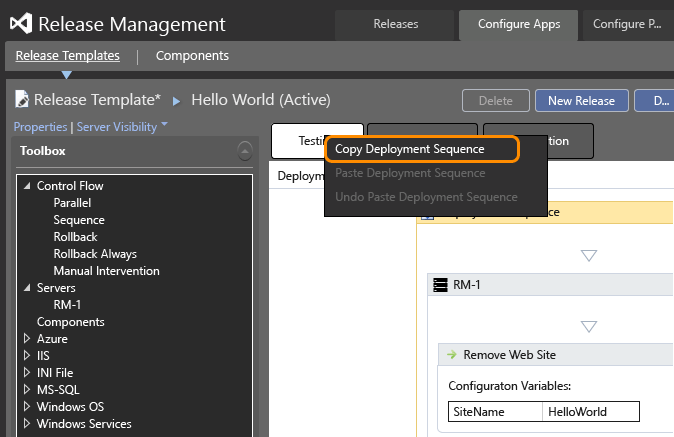The height and width of the screenshot is (437, 674).
Task: Click the Control Flow tree label
Action: tap(70, 186)
